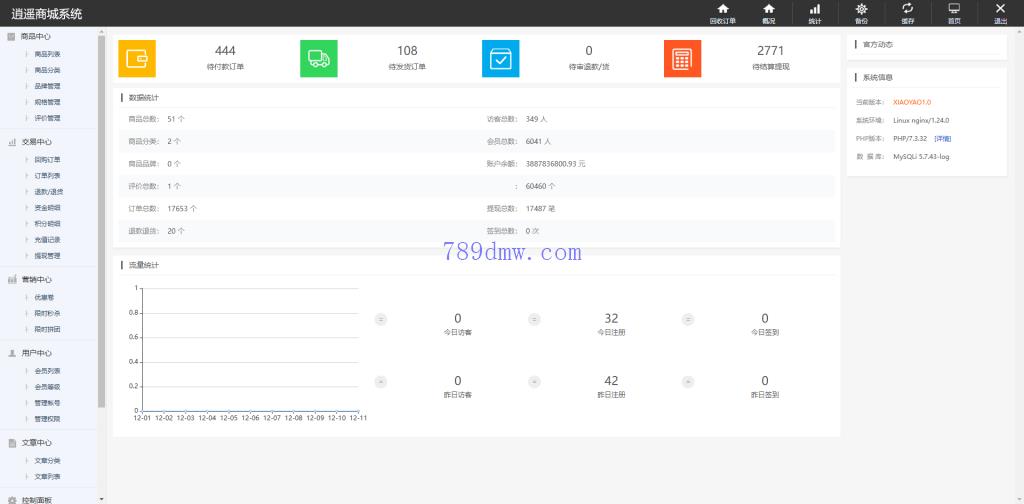Open 统计 bar chart in top toolbar
The height and width of the screenshot is (504, 1024).
coord(815,13)
